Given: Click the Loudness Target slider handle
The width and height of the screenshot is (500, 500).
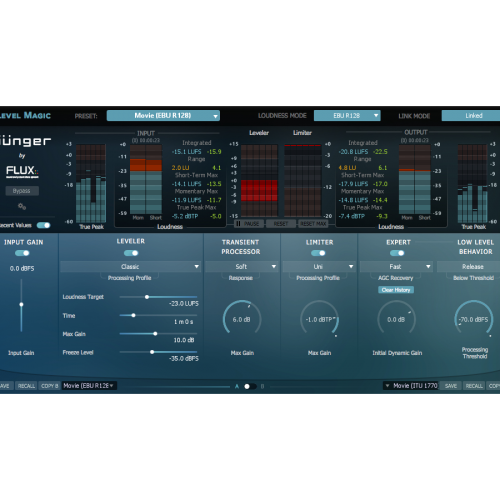Looking at the screenshot, I should 147,297.
